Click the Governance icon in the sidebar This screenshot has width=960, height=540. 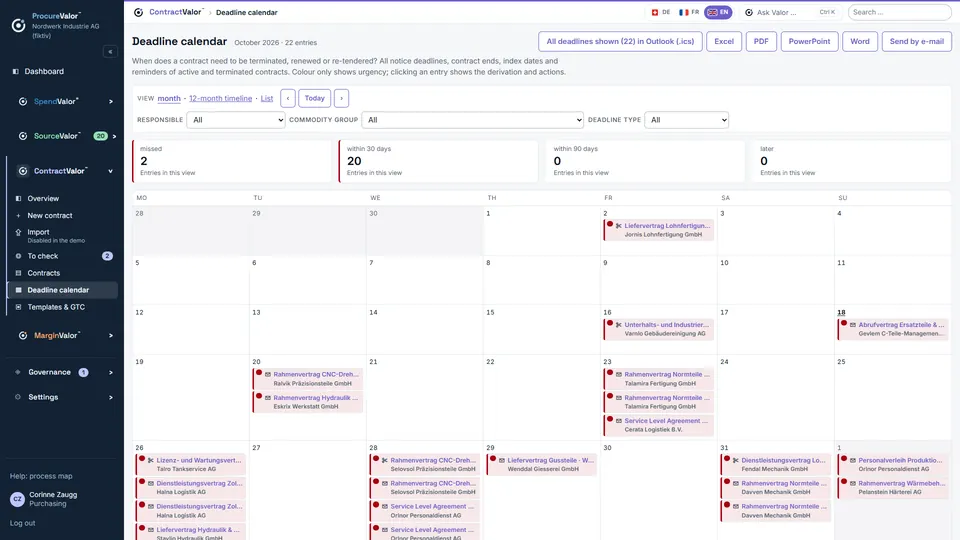[x=18, y=372]
